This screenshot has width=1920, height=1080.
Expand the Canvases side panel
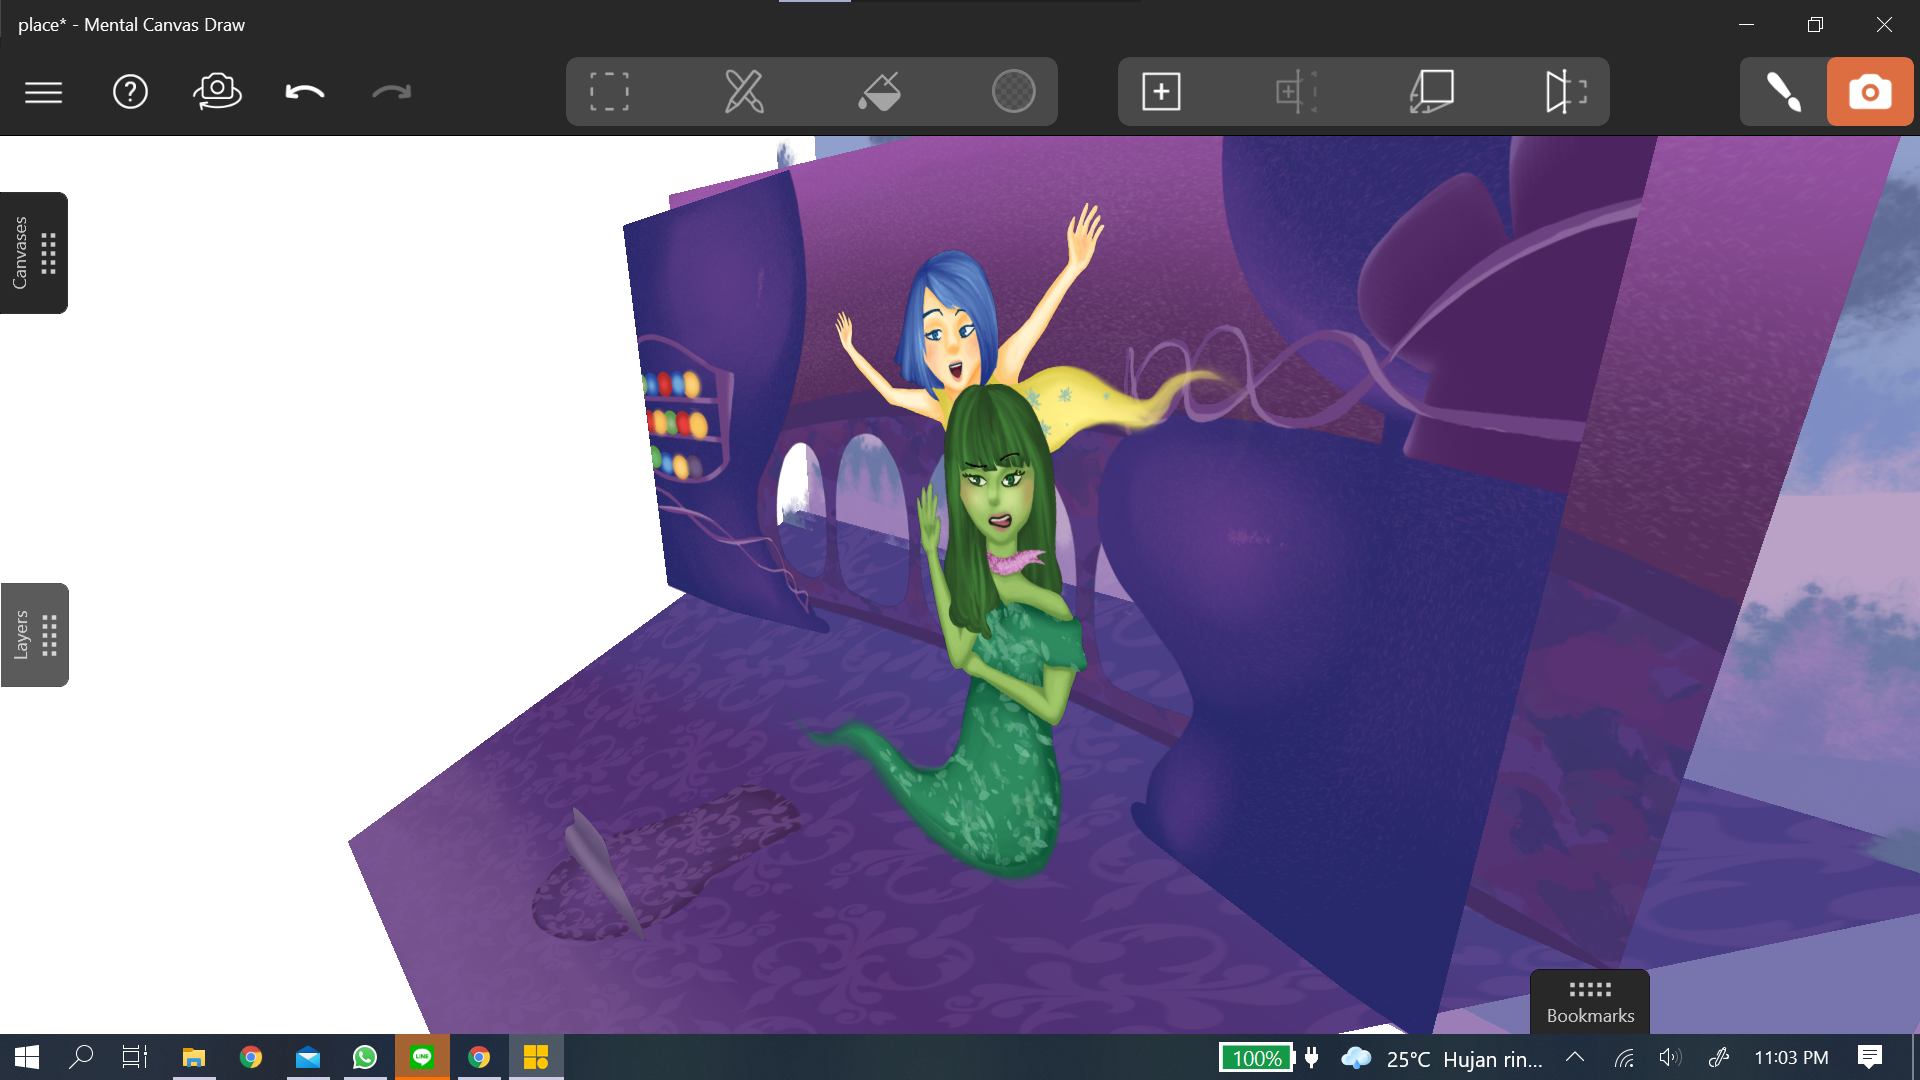tap(34, 253)
